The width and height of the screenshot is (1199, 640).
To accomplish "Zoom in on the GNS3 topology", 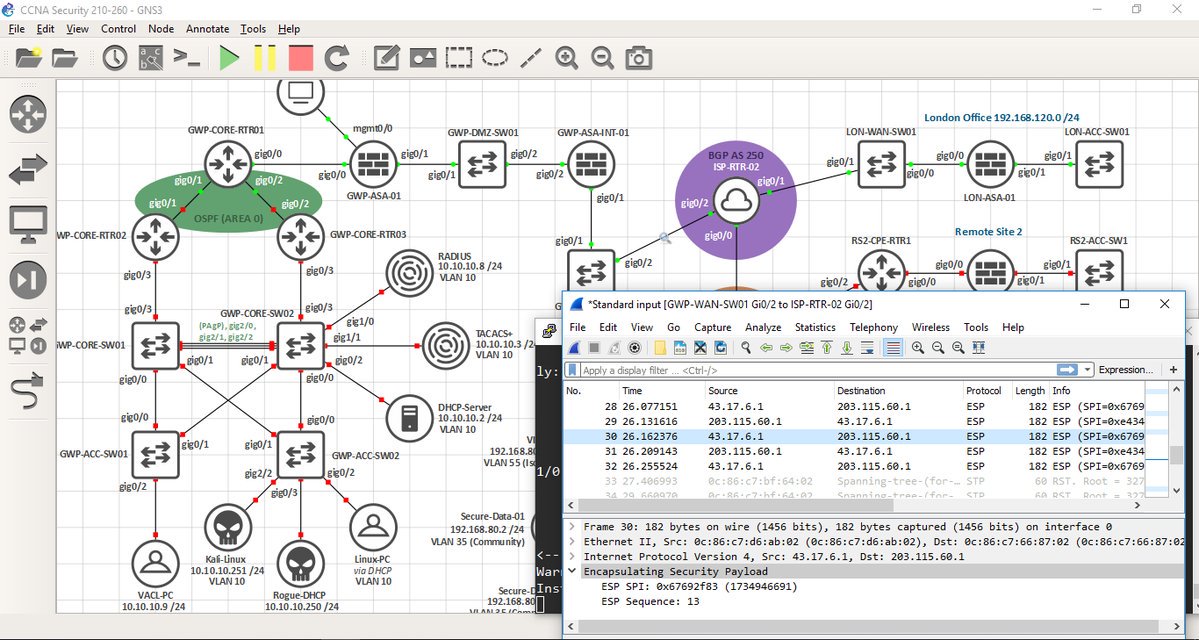I will click(564, 58).
